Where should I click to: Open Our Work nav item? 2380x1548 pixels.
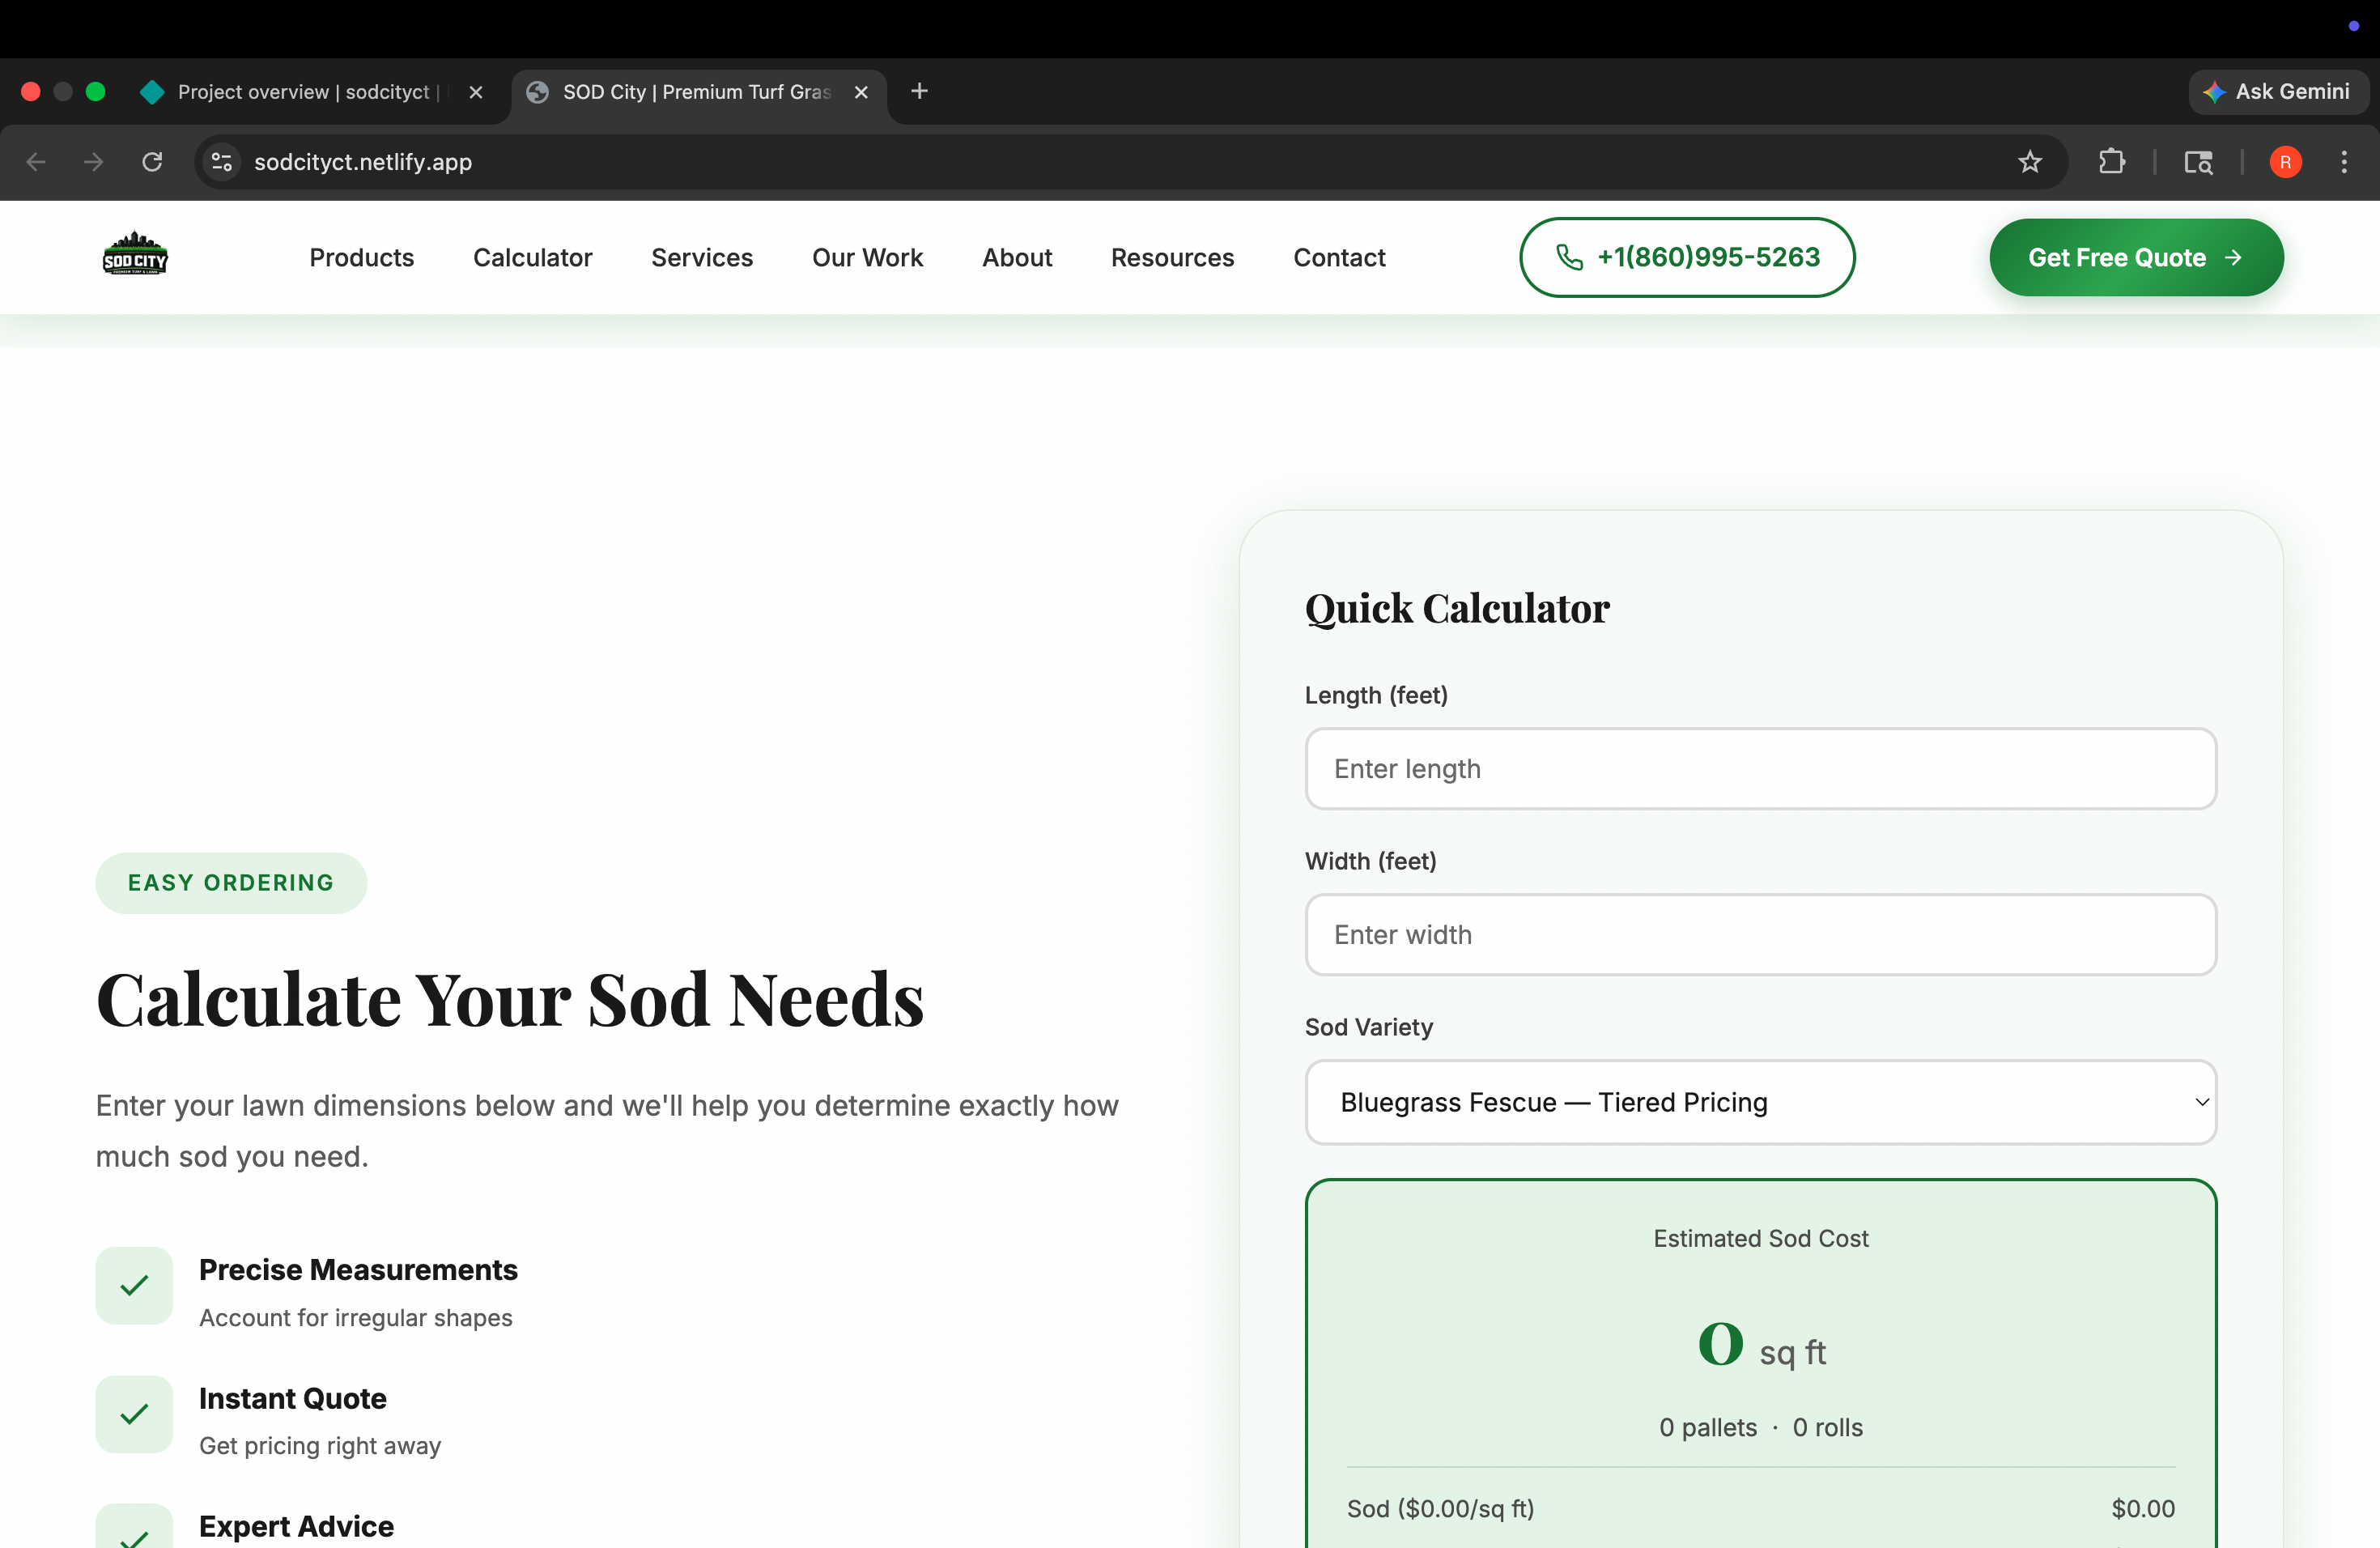click(867, 257)
